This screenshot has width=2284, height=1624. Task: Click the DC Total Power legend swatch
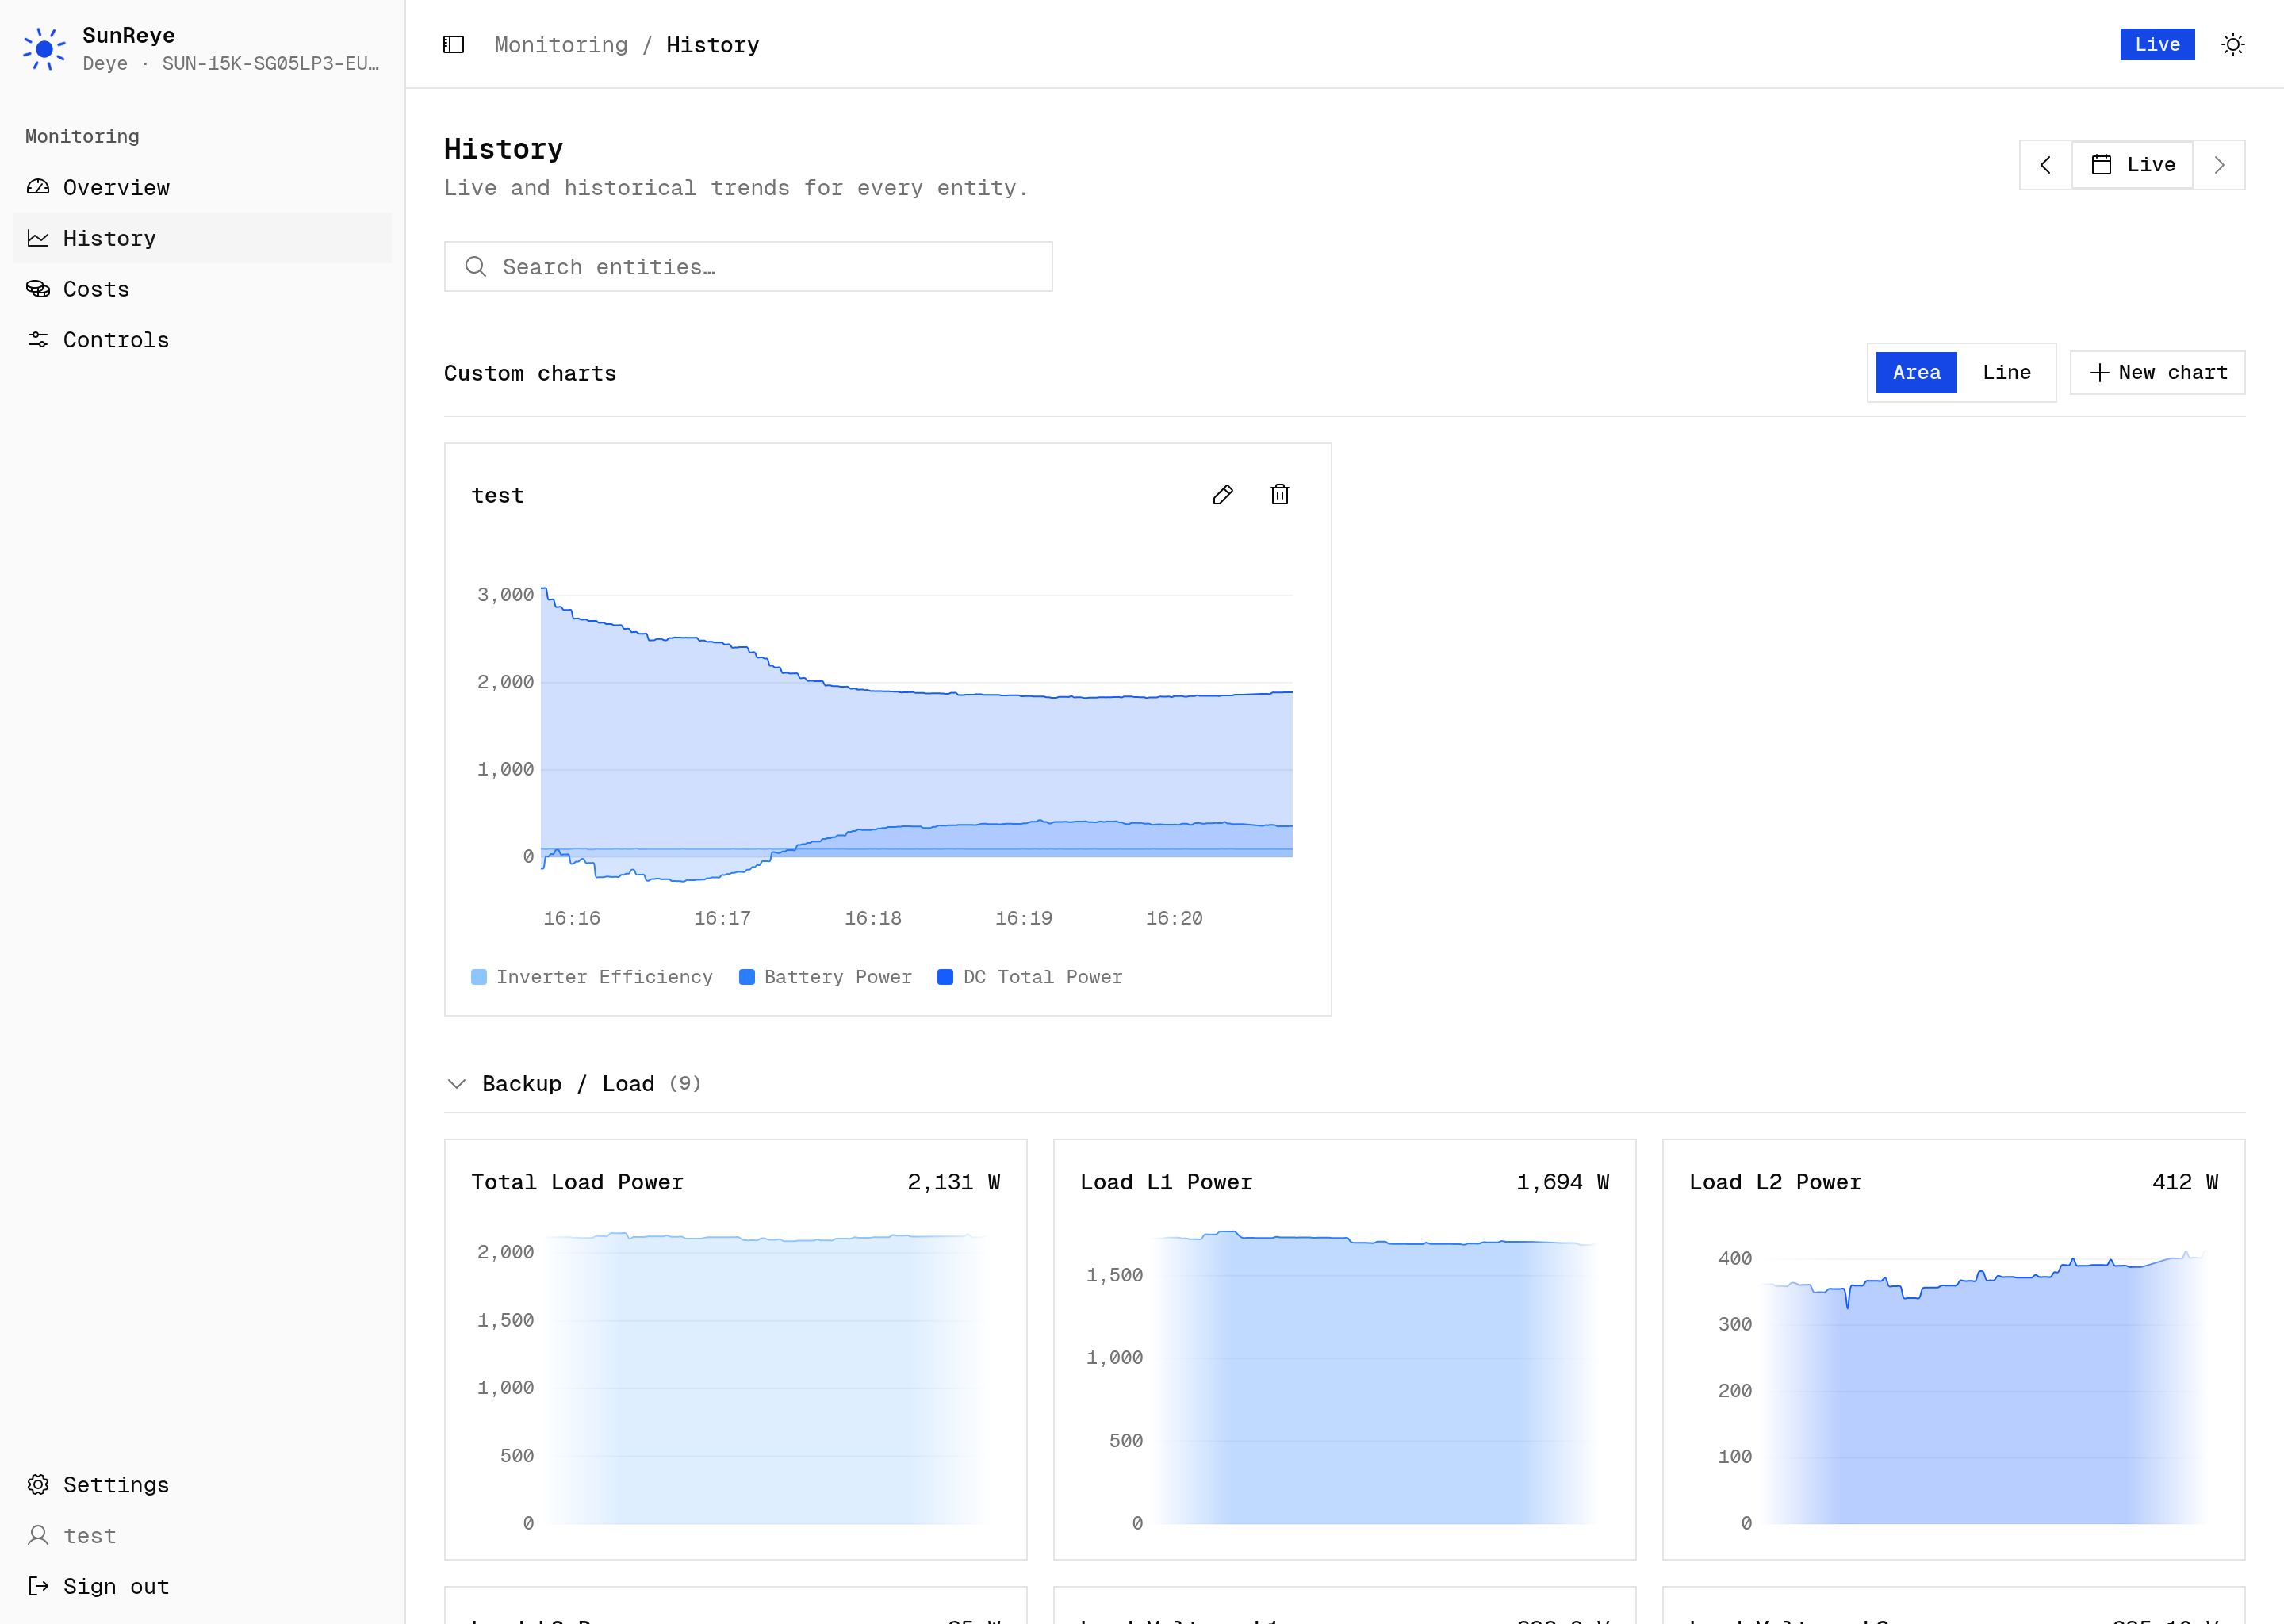945,977
